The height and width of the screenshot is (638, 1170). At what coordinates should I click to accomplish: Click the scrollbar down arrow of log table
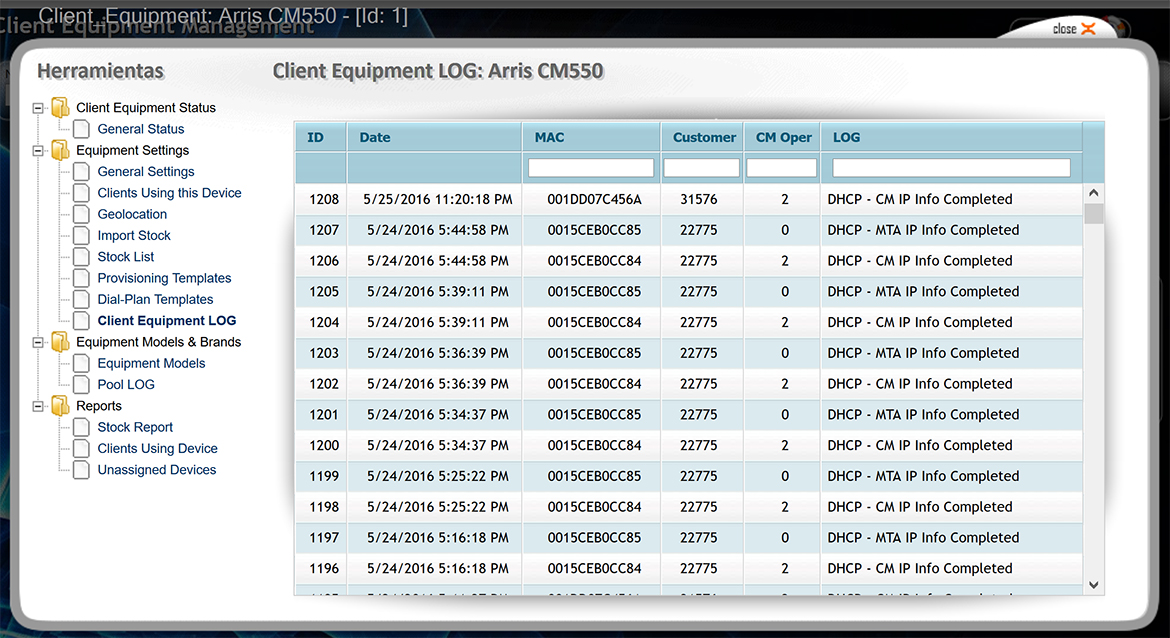pos(1094,585)
